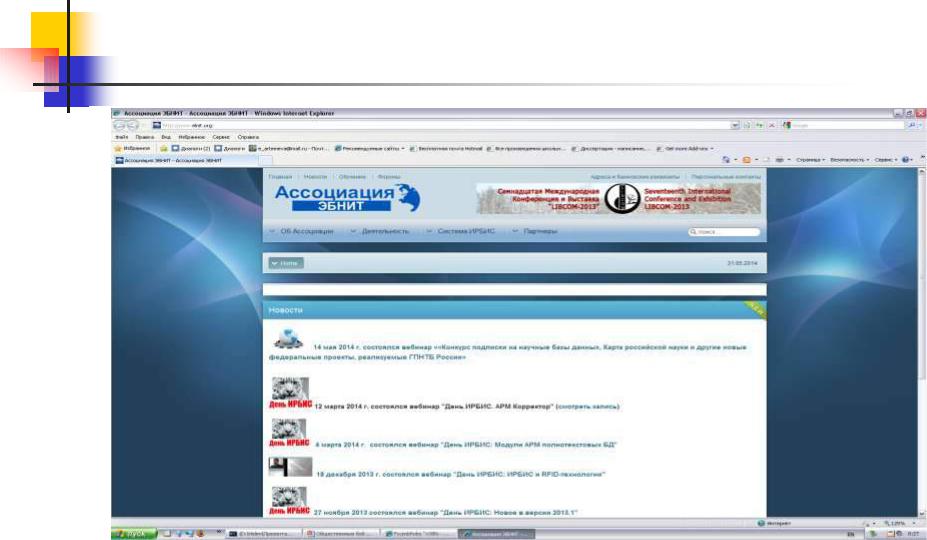This screenshot has width=927, height=540.
Task: Click Новости link in site top navigation
Action: 315,176
